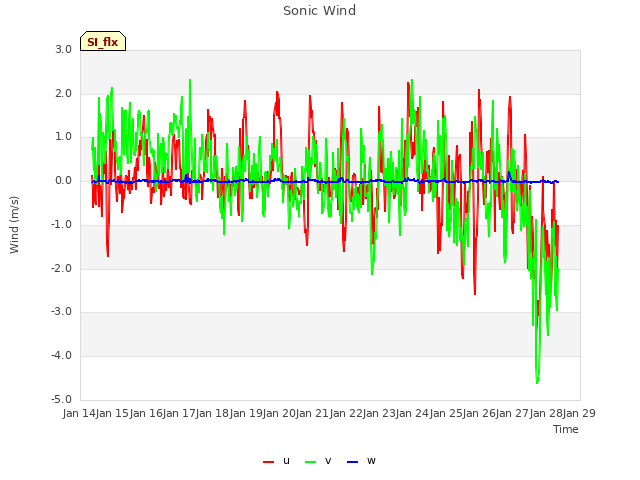Click the Jan 29 x-axis tick label
Viewport: 640px width, 480px height.
point(580,413)
